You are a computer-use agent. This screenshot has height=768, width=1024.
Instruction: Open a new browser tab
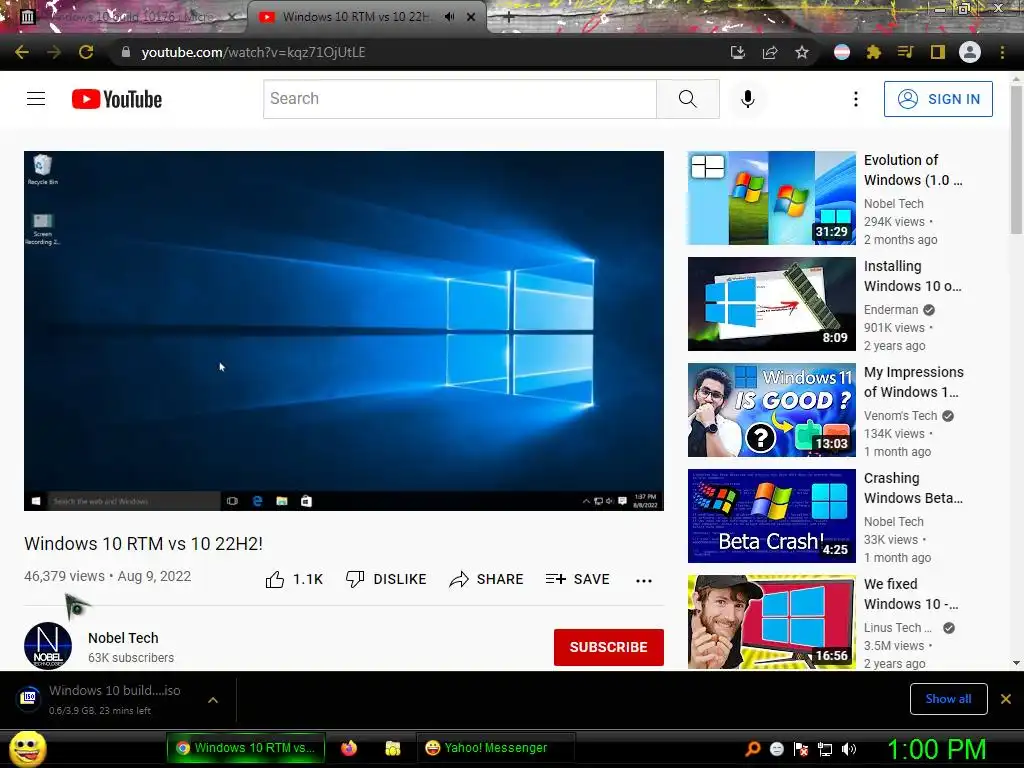(x=509, y=18)
